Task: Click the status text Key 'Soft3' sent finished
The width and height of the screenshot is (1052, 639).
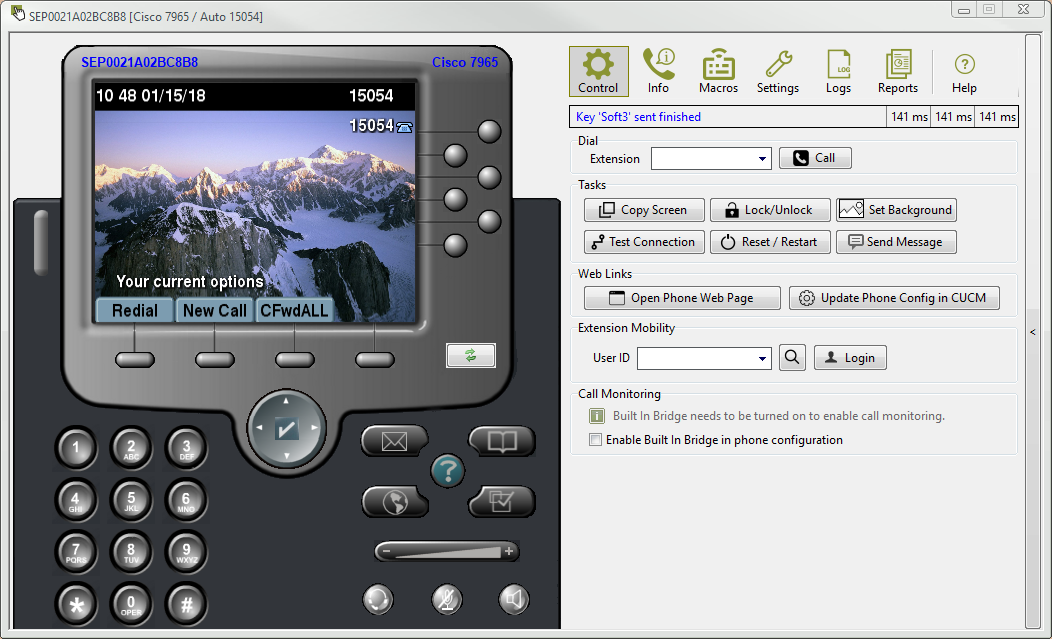Action: [x=638, y=117]
